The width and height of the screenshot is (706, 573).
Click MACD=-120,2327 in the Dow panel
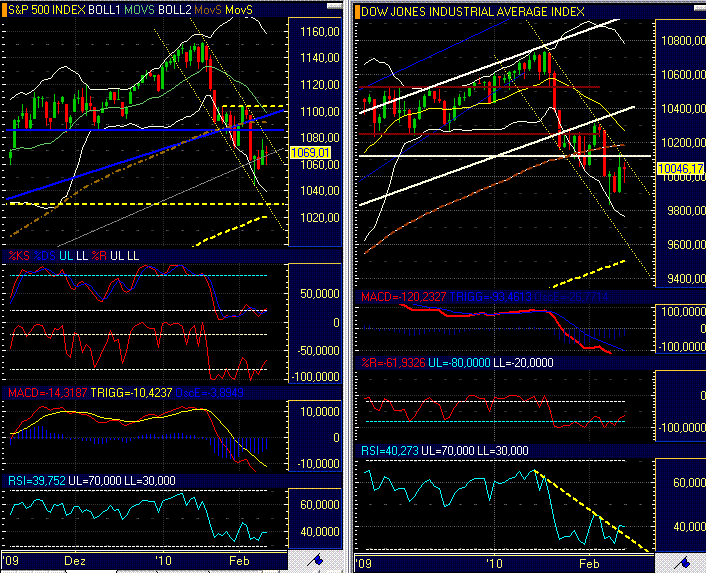(403, 297)
